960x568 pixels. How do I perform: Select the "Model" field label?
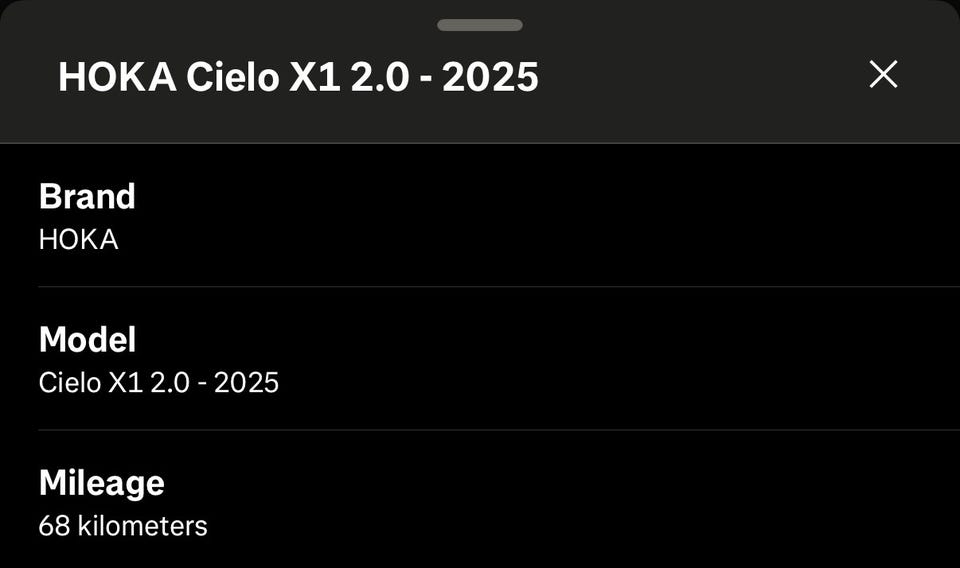pyautogui.click(x=87, y=340)
